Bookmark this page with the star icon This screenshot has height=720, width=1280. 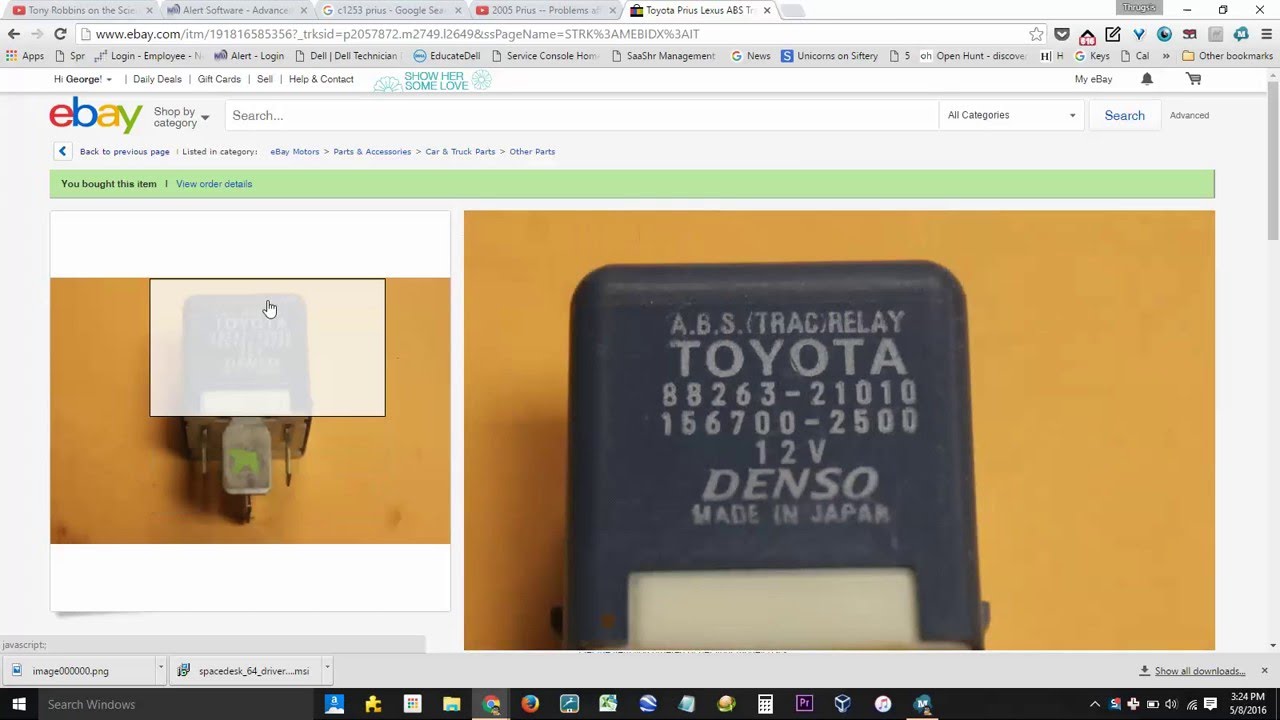[x=1037, y=34]
